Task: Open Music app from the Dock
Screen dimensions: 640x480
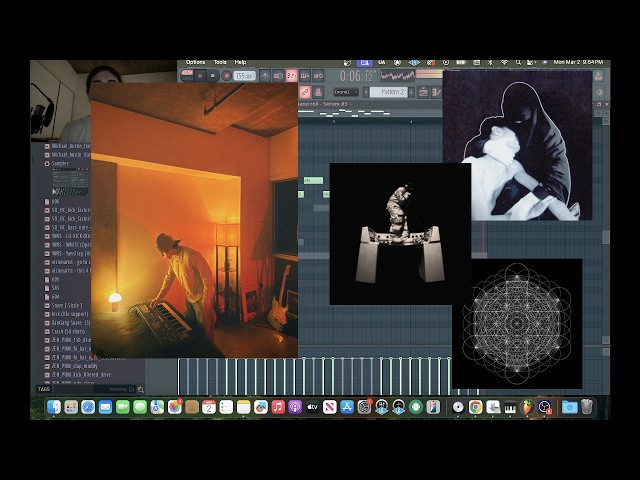Action: [278, 407]
